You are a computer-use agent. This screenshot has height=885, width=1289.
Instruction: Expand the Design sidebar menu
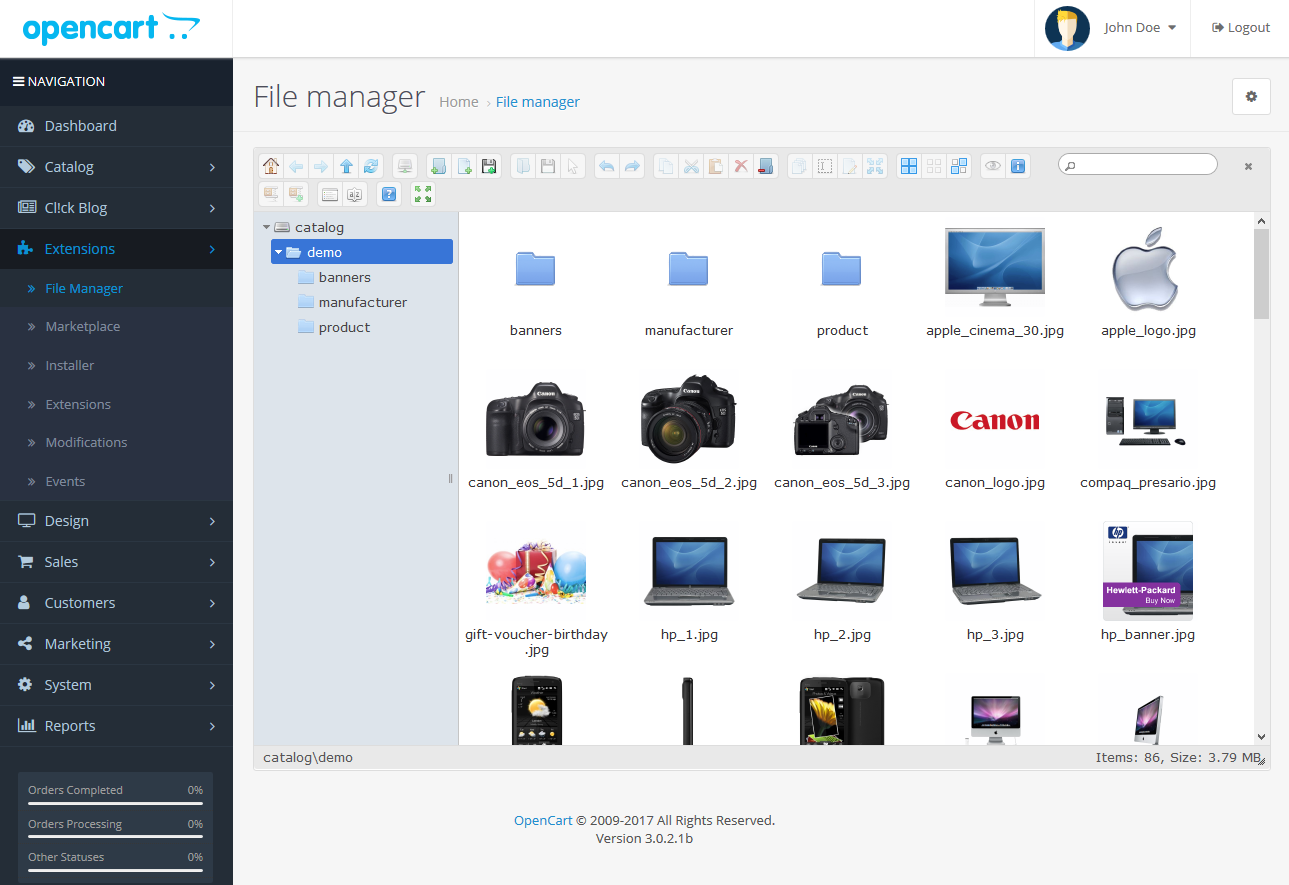[116, 521]
